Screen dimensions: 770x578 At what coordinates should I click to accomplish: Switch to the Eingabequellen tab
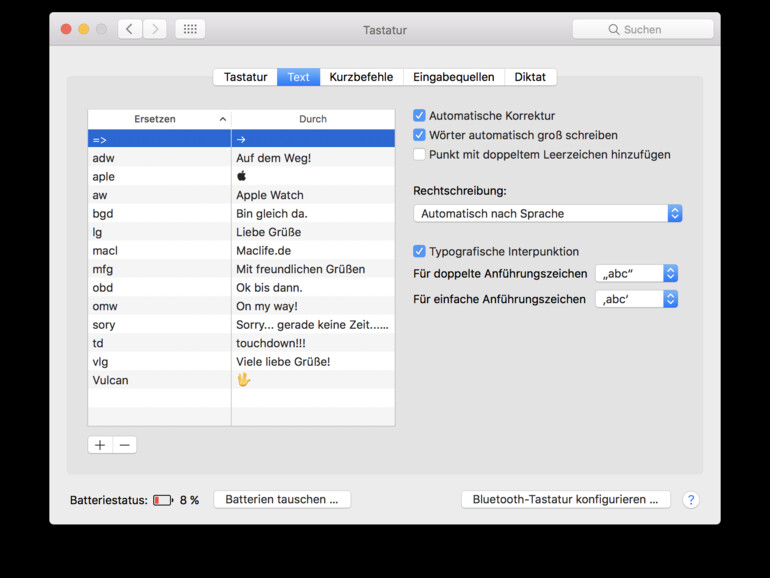[453, 77]
